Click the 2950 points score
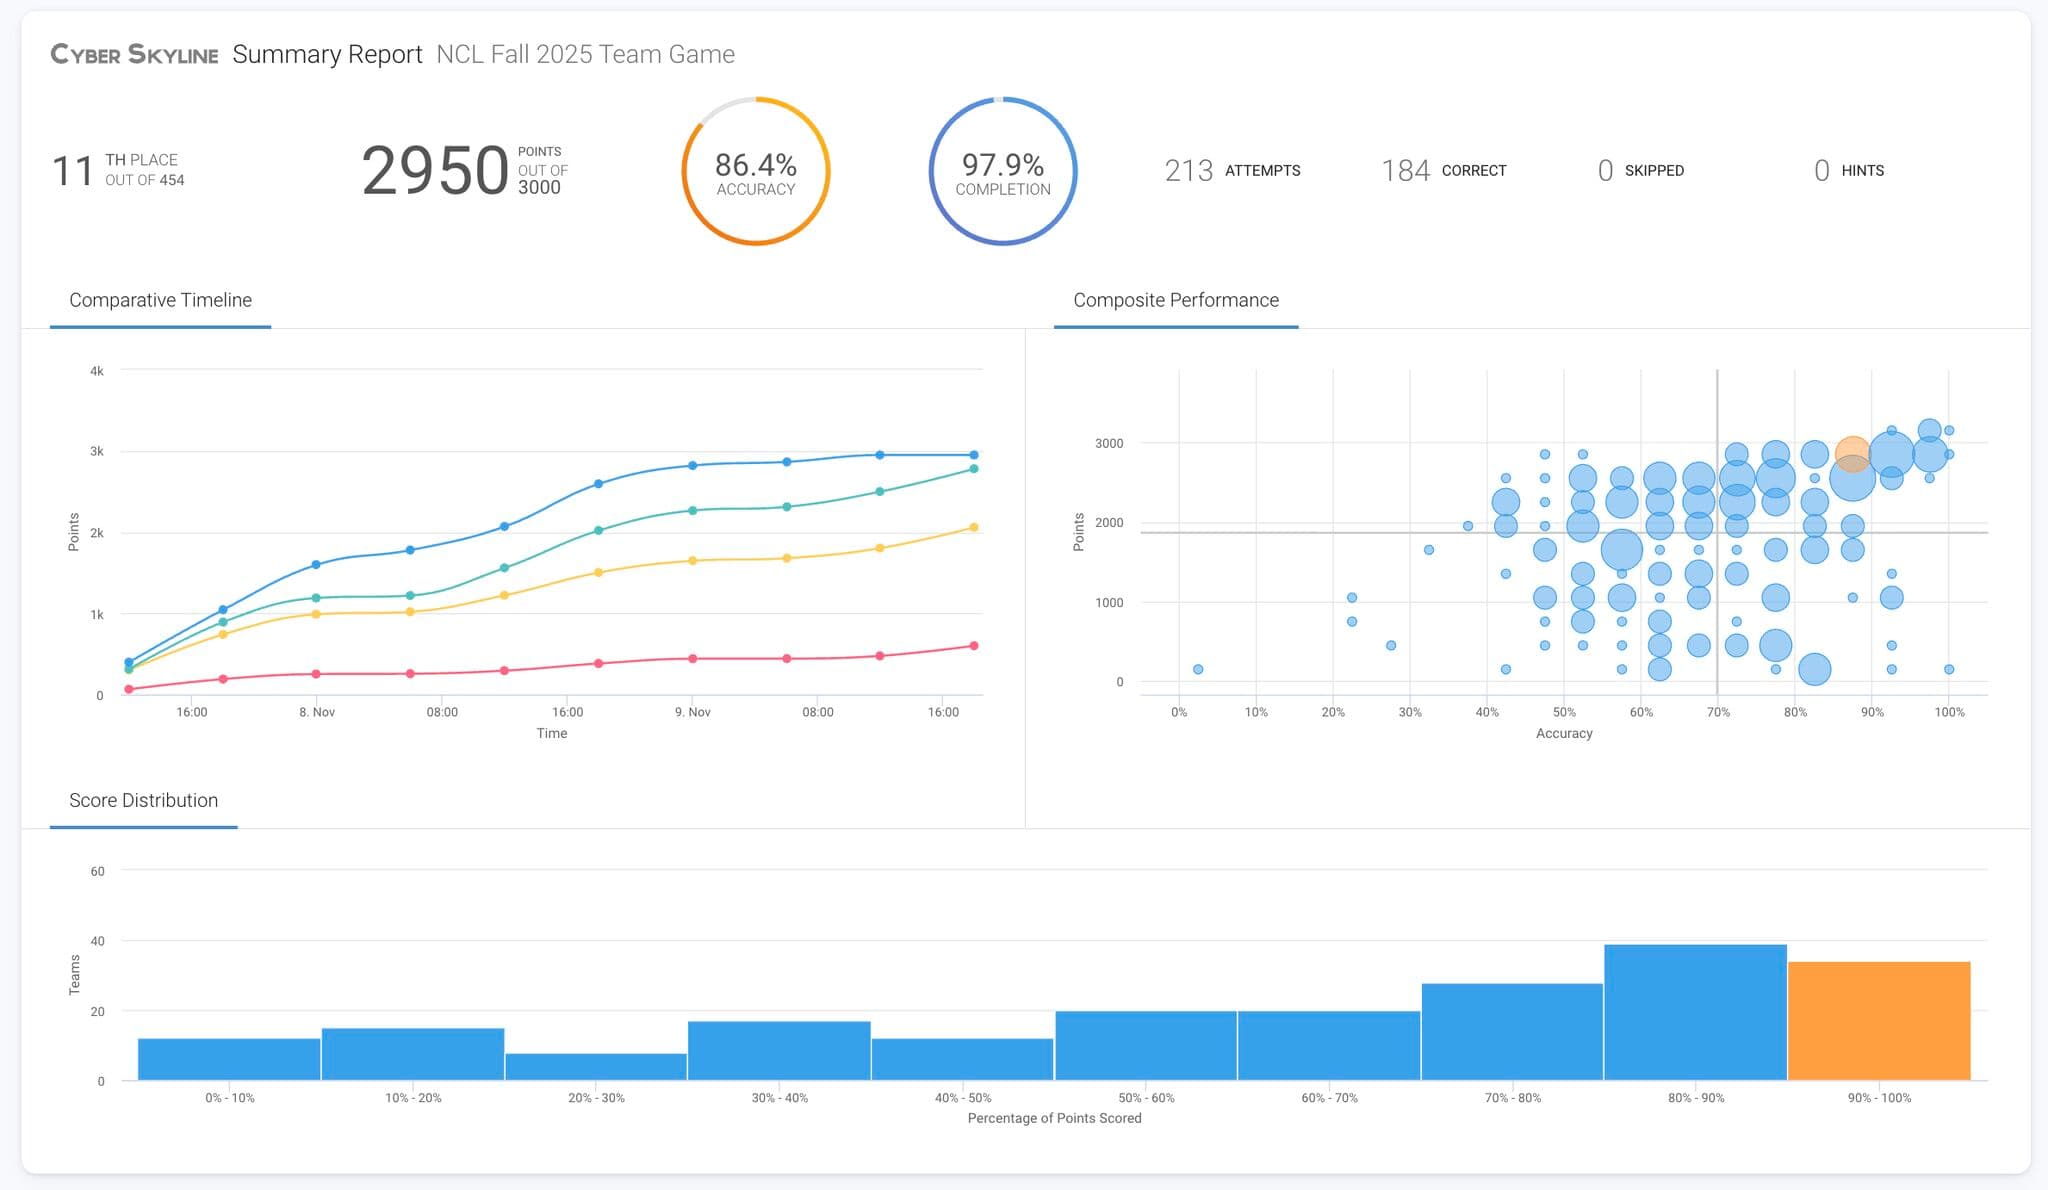 click(435, 171)
